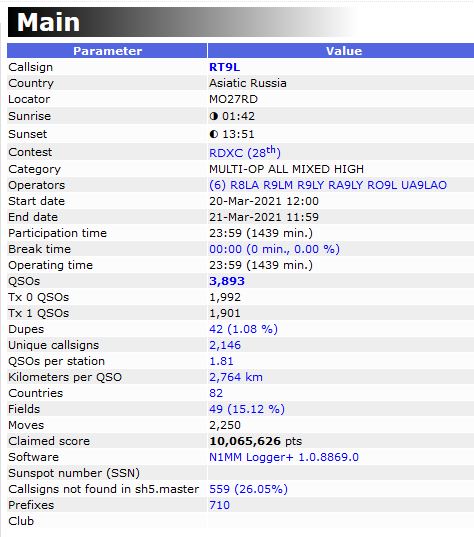Click the Sunrise half-moon icon
The width and height of the screenshot is (474, 537).
pyautogui.click(x=214, y=116)
